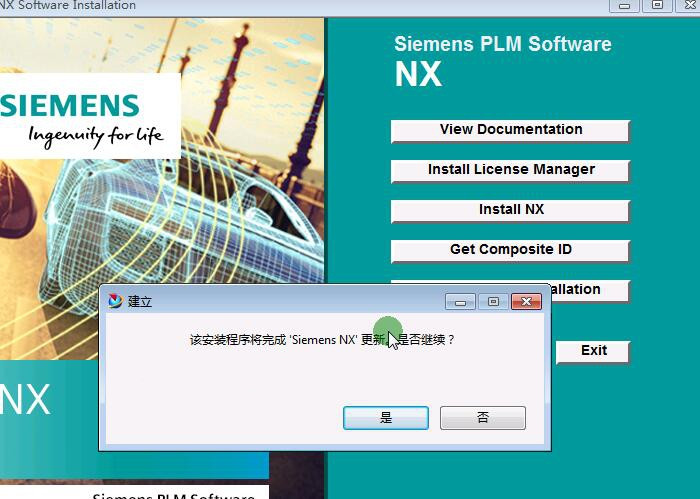Maximize the NX Software Installation window
This screenshot has height=499, width=700.
coord(657,5)
